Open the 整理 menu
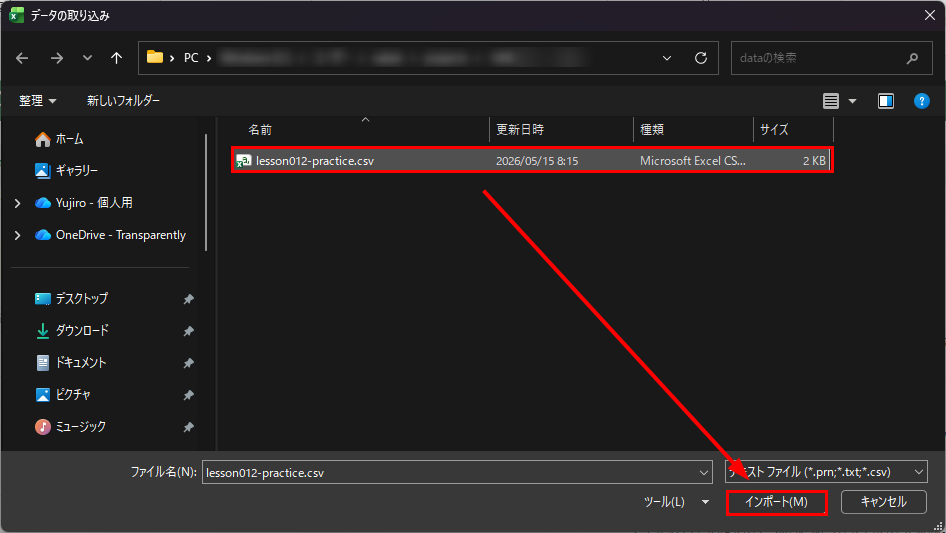946x533 pixels. coord(37,101)
